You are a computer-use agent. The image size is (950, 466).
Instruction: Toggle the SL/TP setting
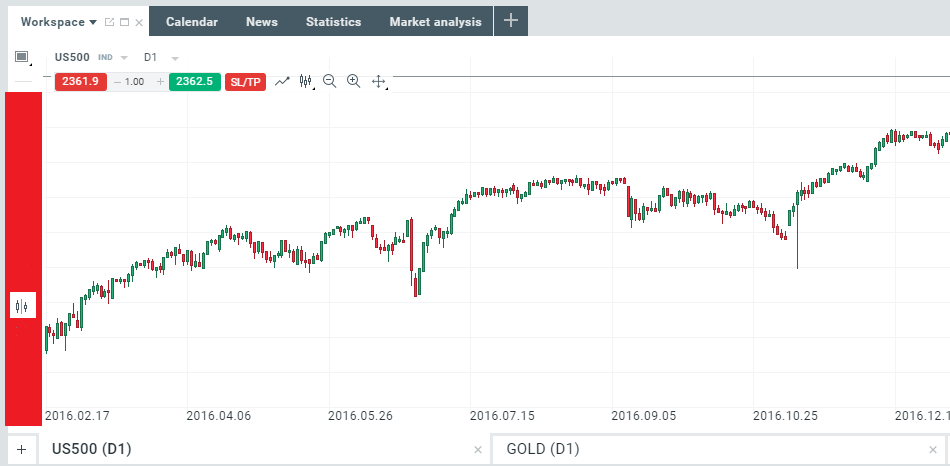(246, 81)
